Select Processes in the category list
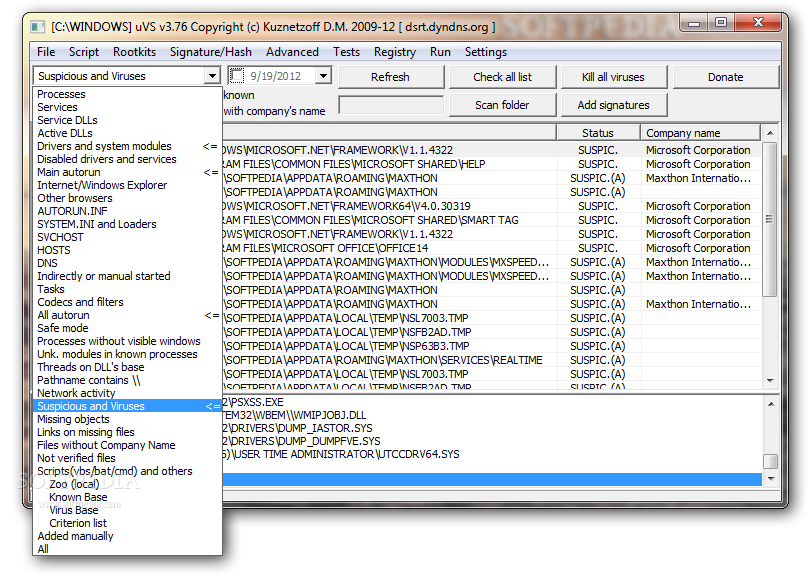The height and width of the screenshot is (576, 809). (x=127, y=94)
